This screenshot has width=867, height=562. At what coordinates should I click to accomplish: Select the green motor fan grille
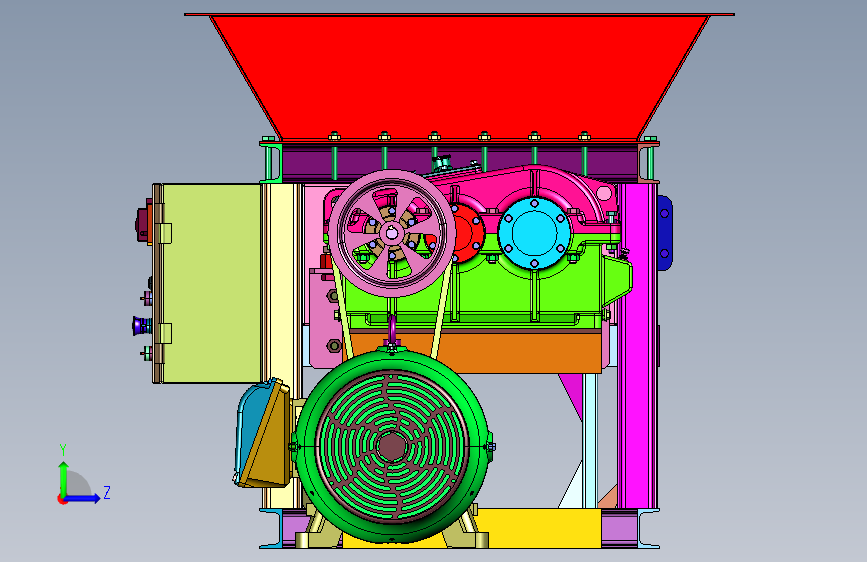[x=393, y=447]
